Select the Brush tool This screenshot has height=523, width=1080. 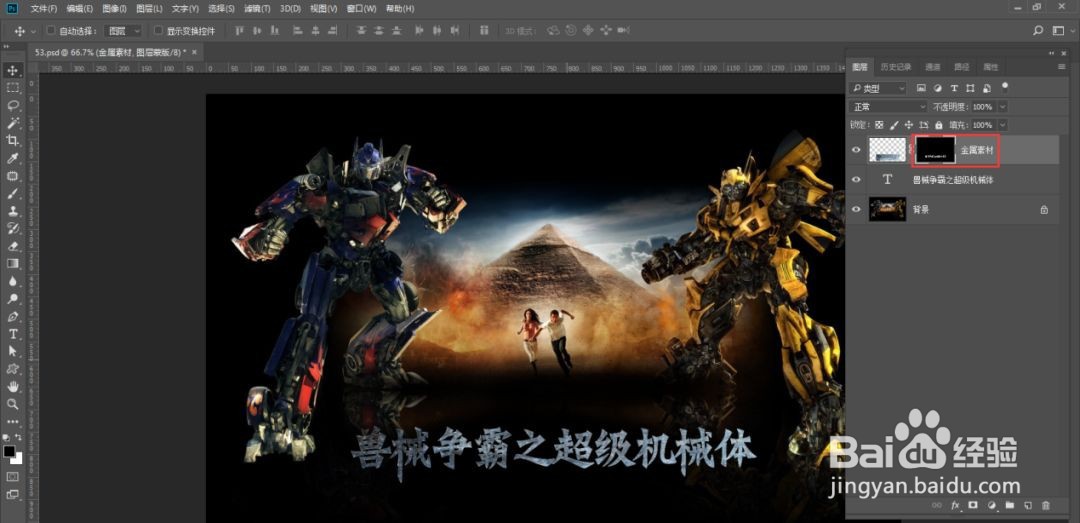pyautogui.click(x=12, y=194)
